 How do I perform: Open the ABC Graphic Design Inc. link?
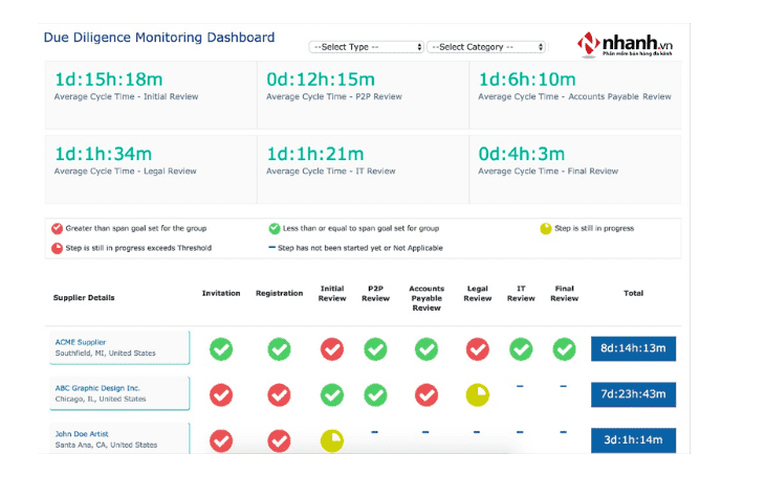(98, 388)
